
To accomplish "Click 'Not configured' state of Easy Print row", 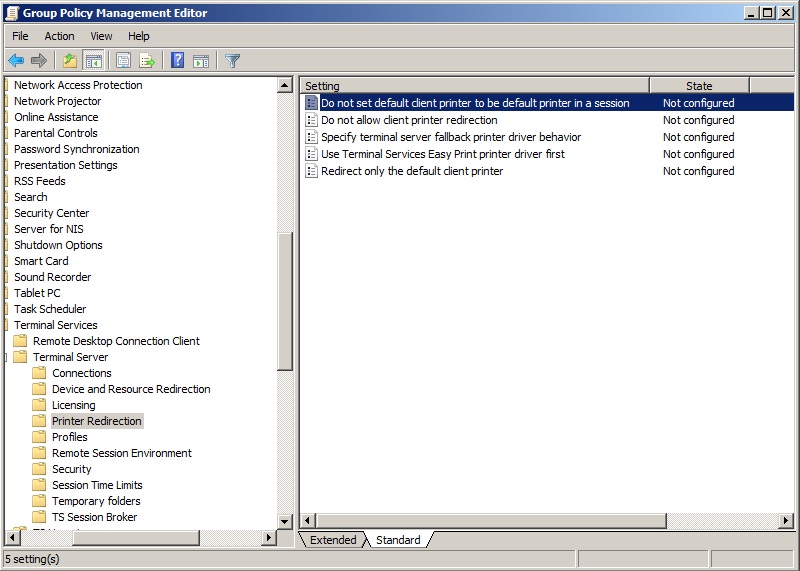I will 698,154.
